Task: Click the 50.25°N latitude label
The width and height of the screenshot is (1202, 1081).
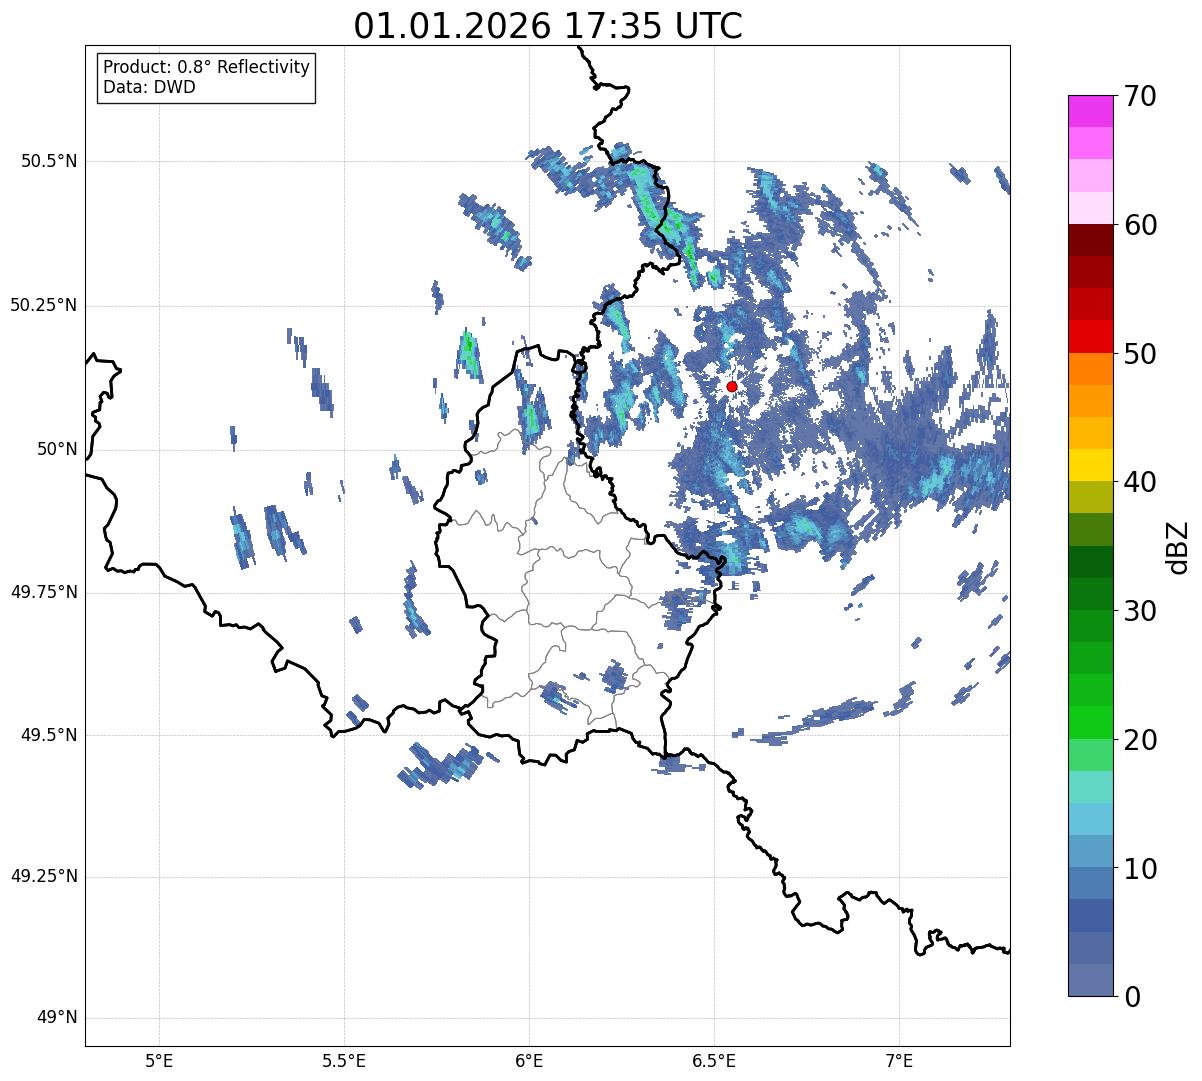Action: tap(44, 305)
